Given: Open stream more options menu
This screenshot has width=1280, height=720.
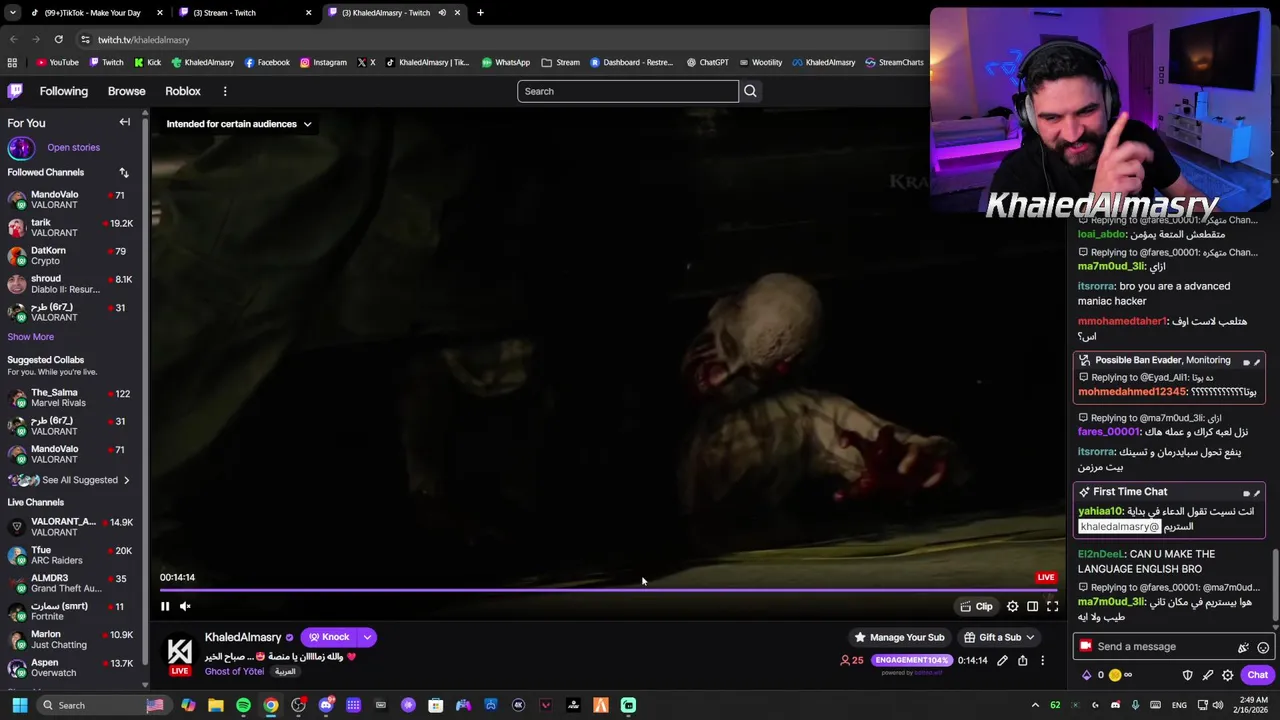Looking at the screenshot, I should point(1042,660).
